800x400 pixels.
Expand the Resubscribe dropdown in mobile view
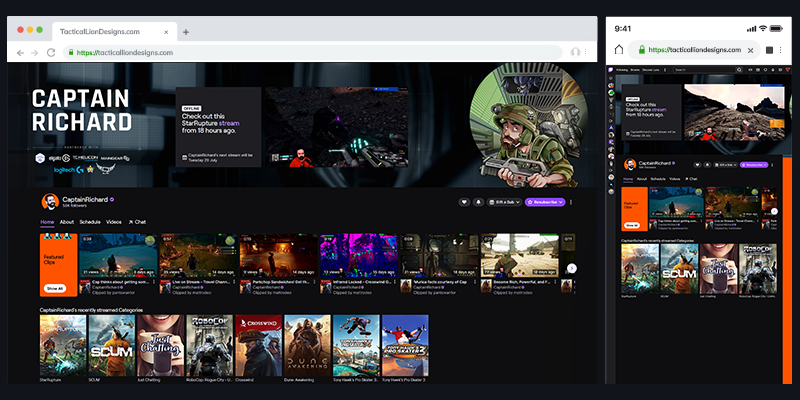pos(753,165)
